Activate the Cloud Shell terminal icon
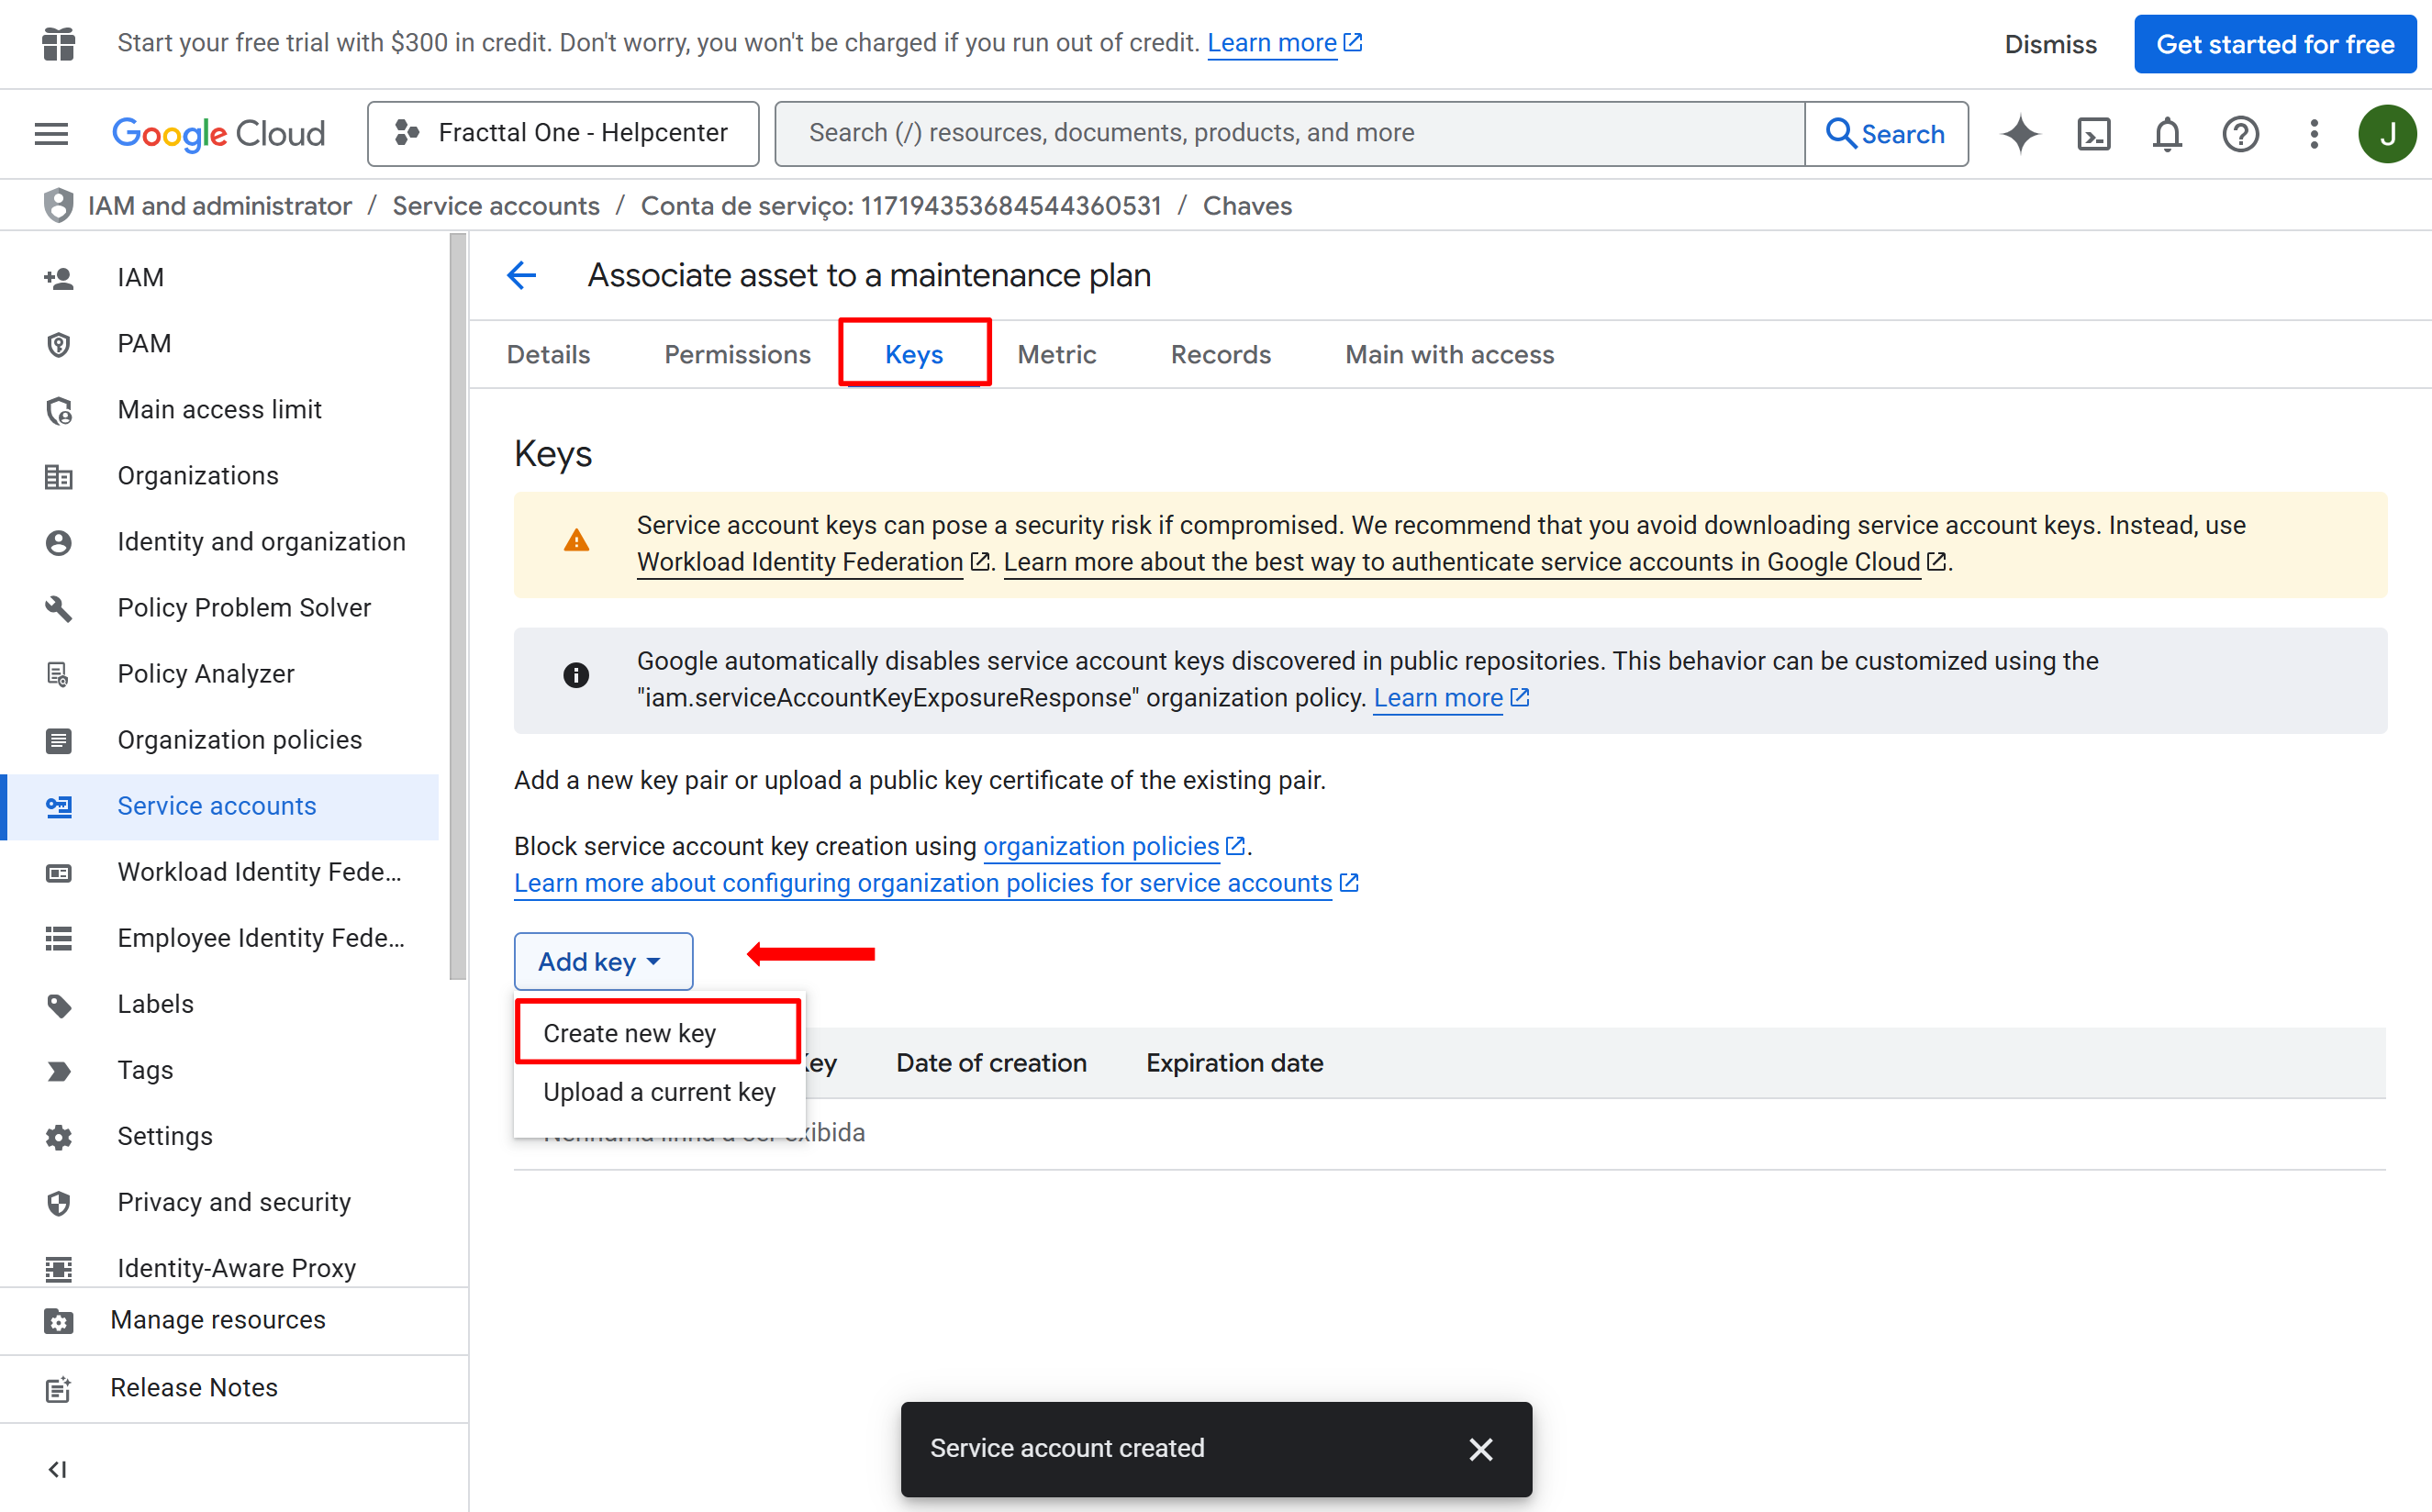The image size is (2432, 1512). [x=2093, y=133]
